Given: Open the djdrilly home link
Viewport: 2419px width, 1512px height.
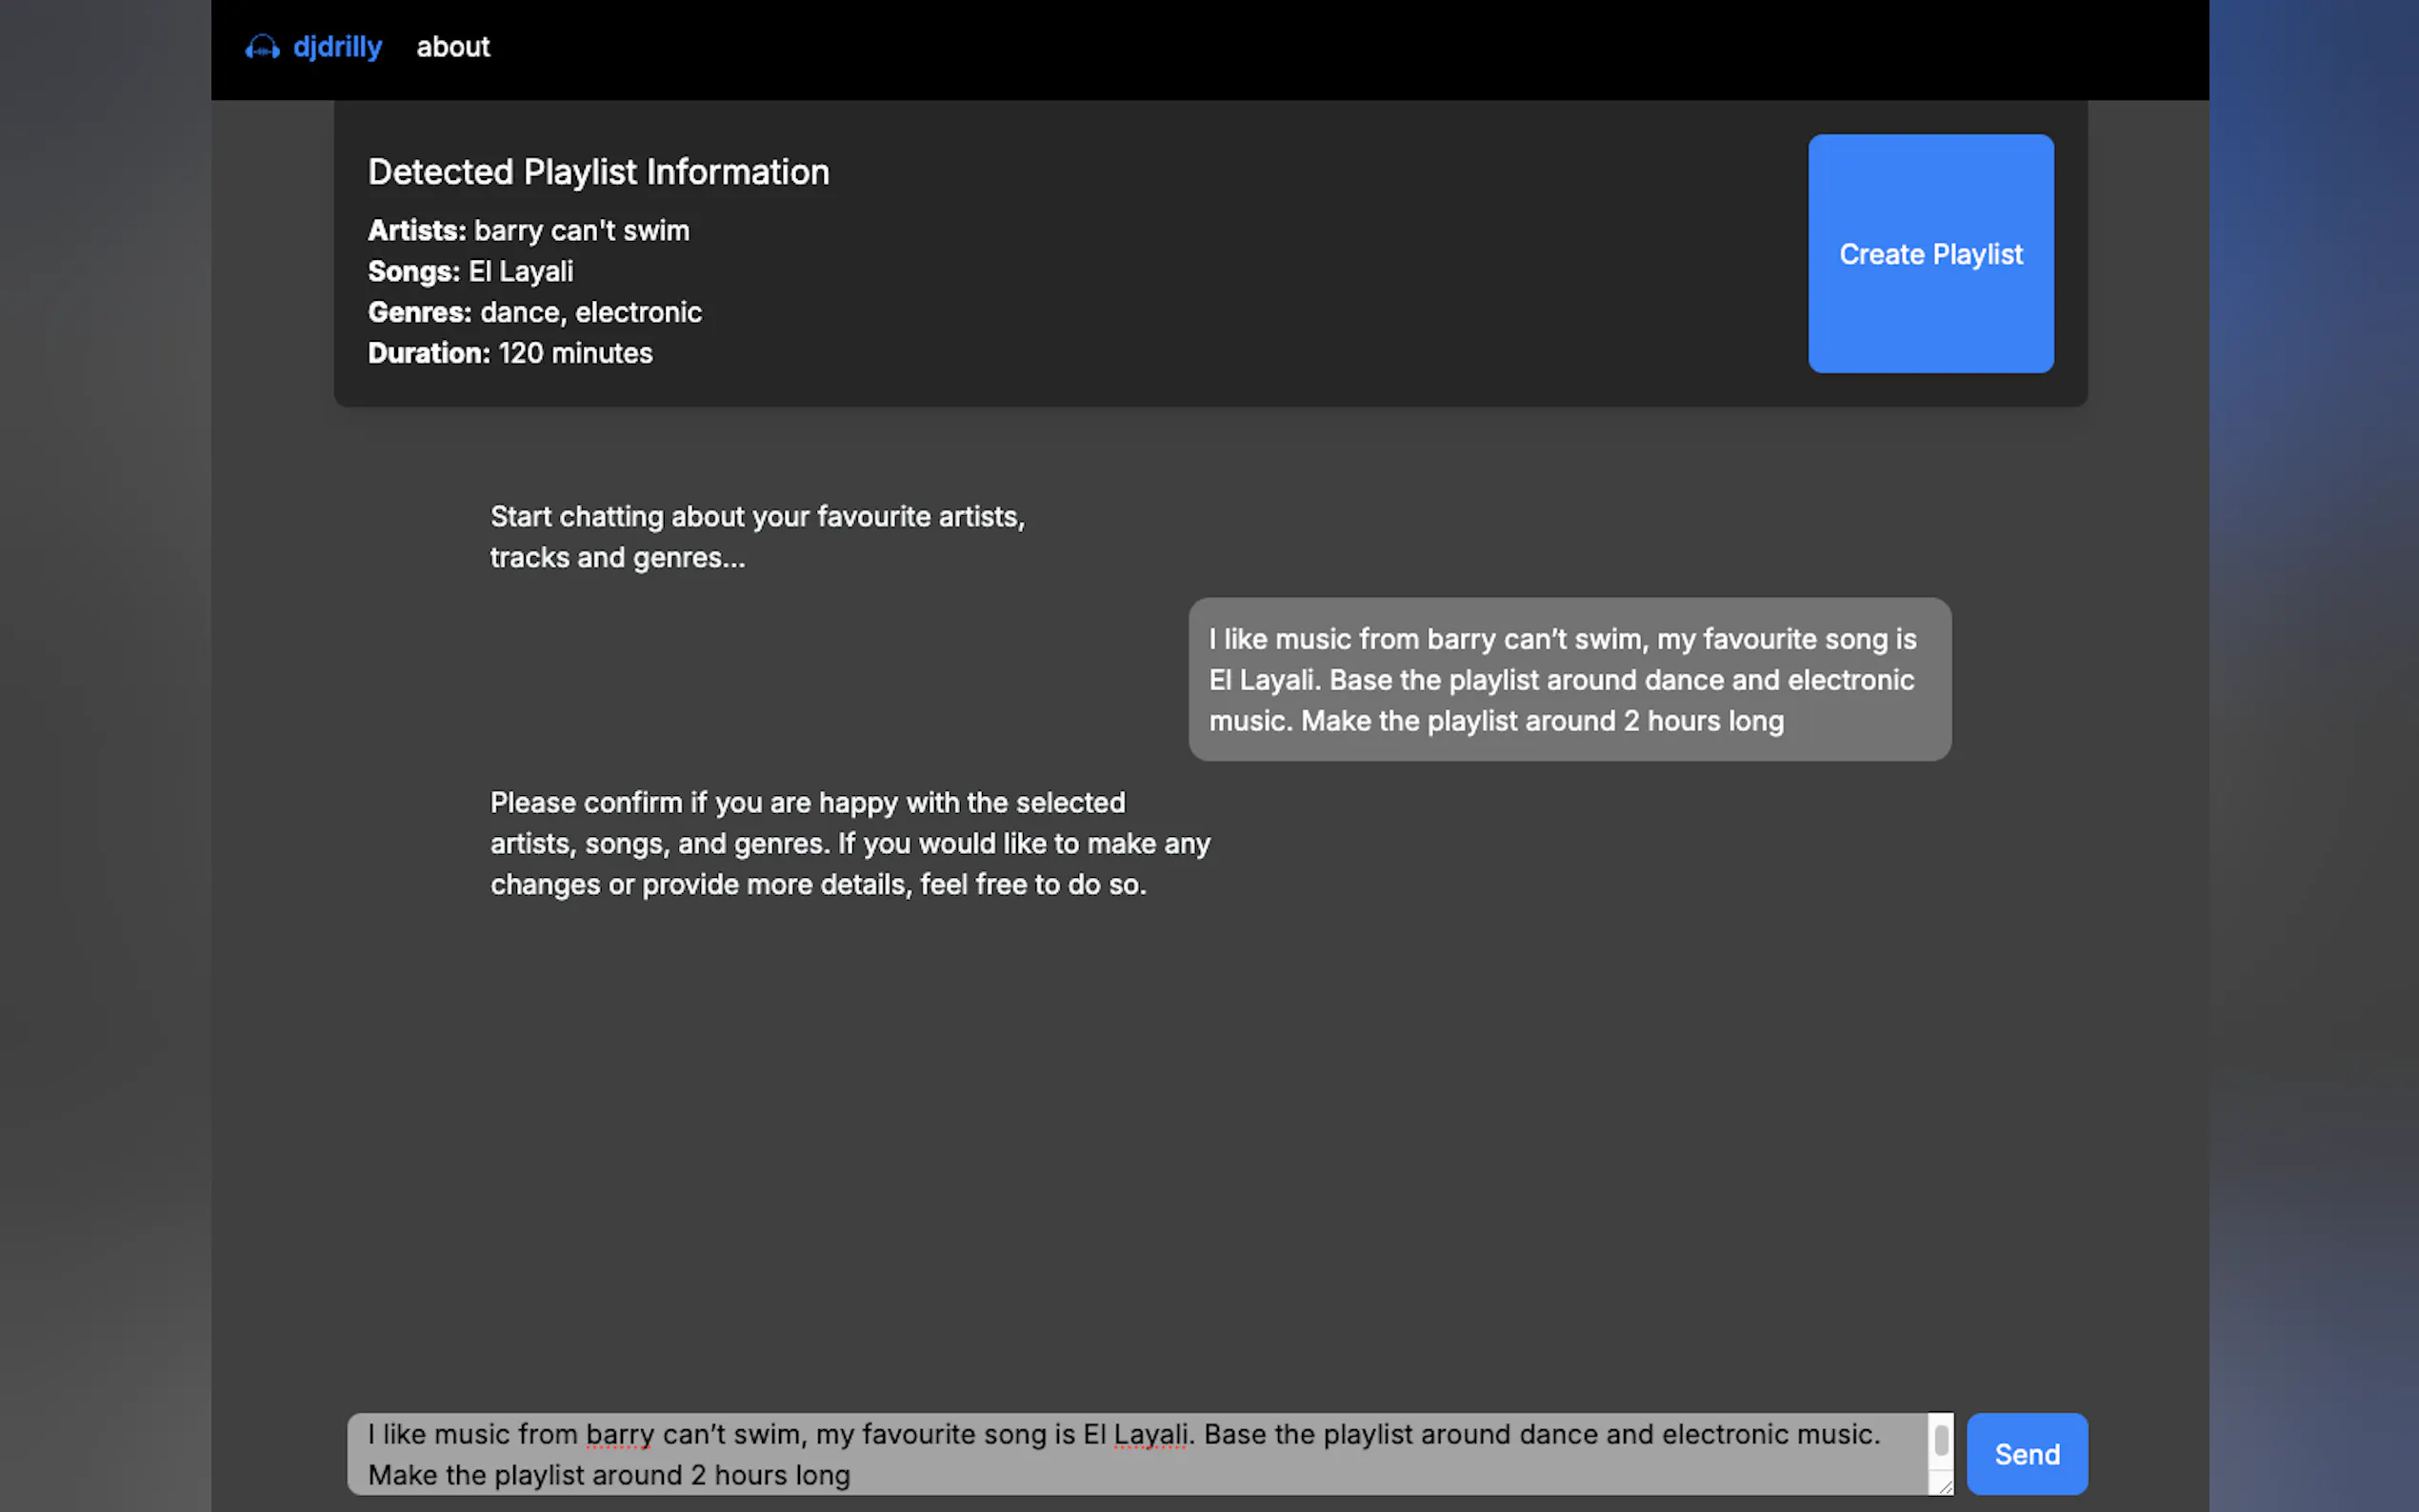Looking at the screenshot, I should click(x=337, y=47).
